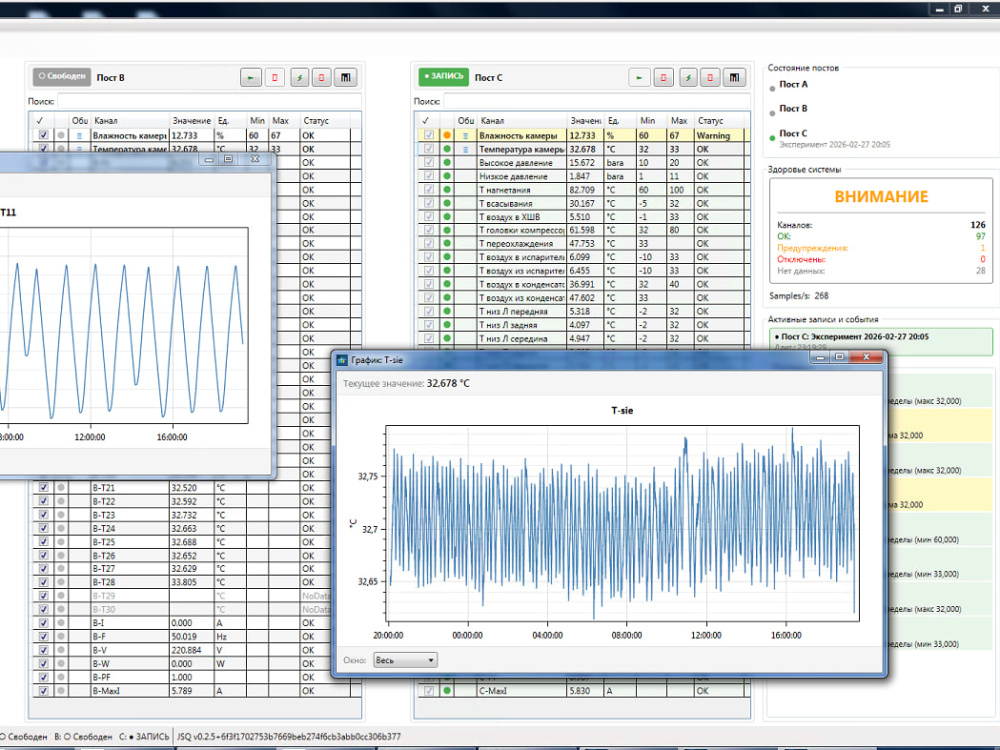Click the green play icon in Пост C toolbar
Image resolution: width=1000 pixels, height=750 pixels.
(x=639, y=78)
